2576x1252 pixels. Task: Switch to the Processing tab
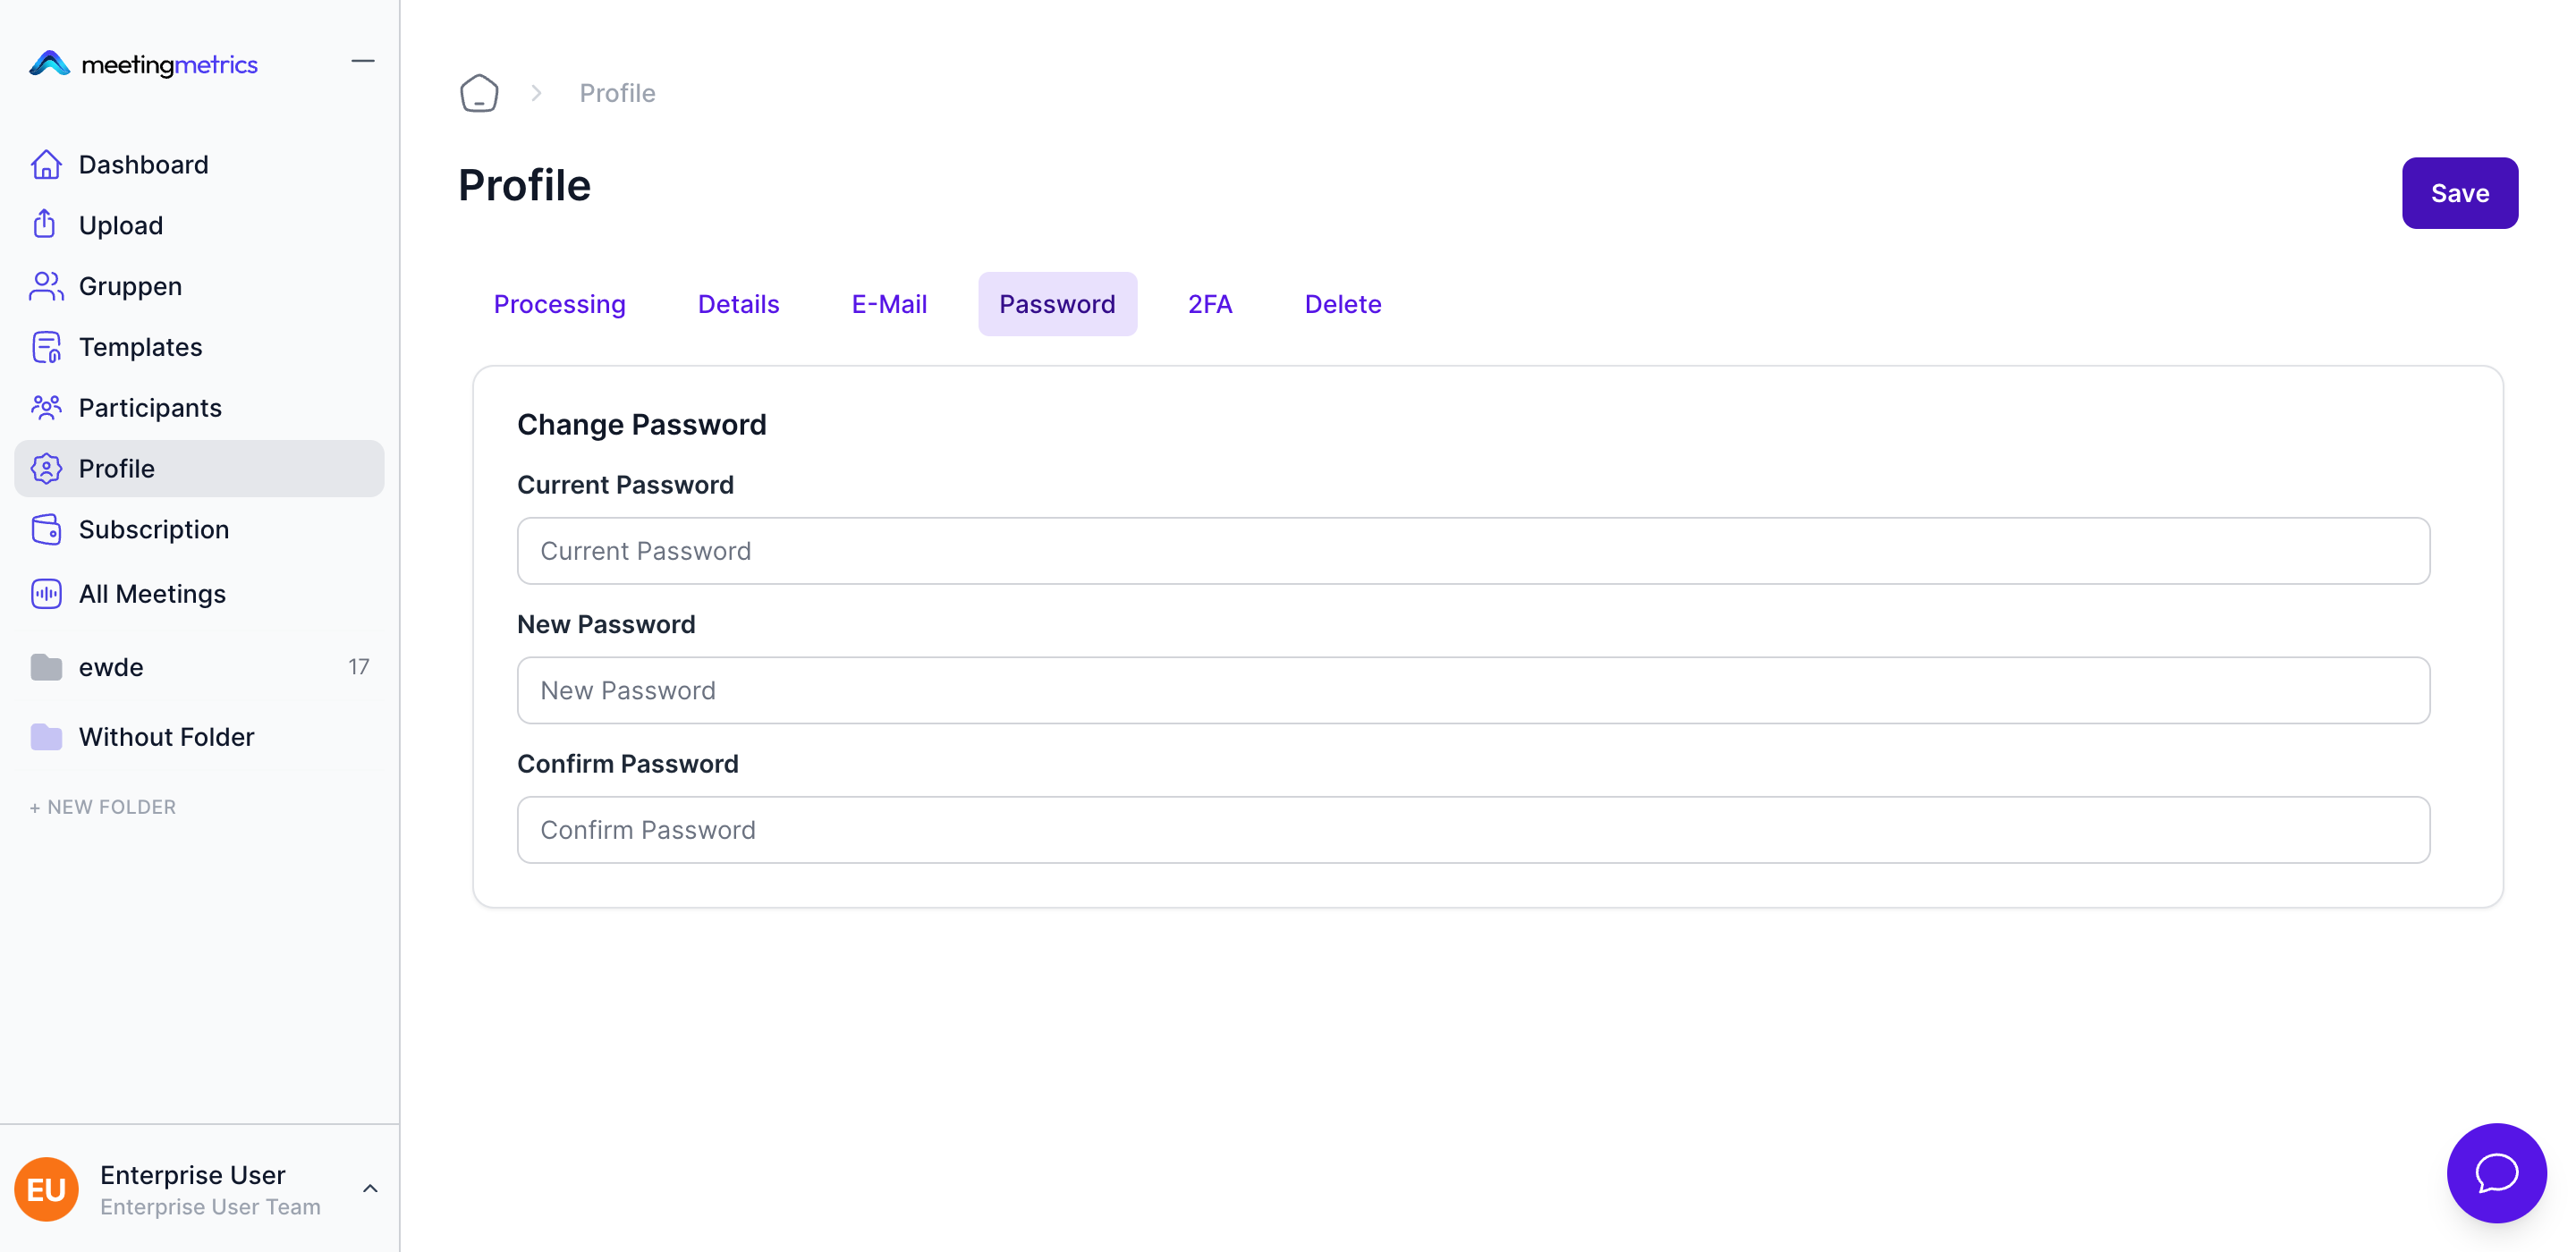[559, 304]
